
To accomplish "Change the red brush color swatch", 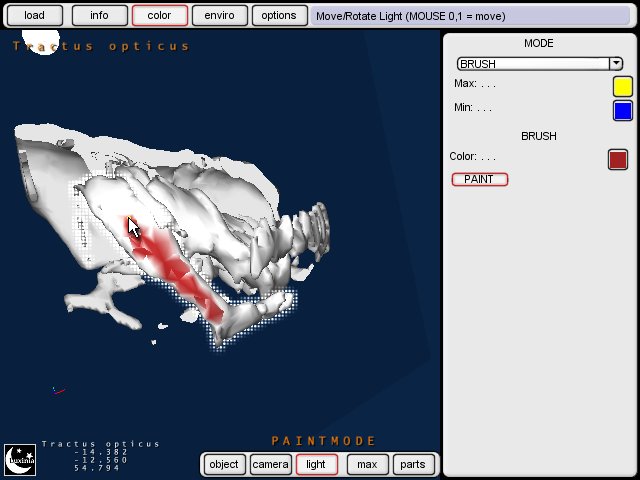I will click(x=618, y=159).
